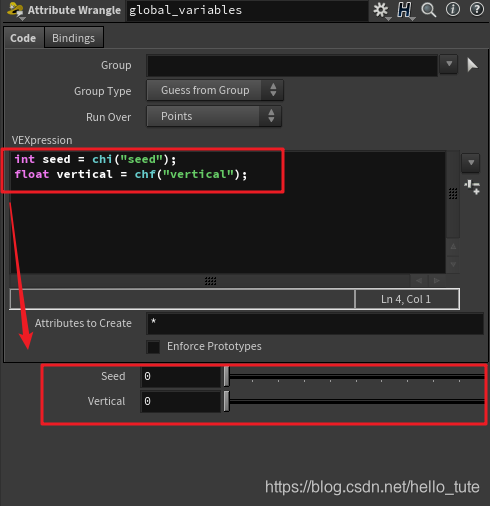Image resolution: width=490 pixels, height=506 pixels.
Task: Click the Vertical value field
Action: pyautogui.click(x=181, y=401)
